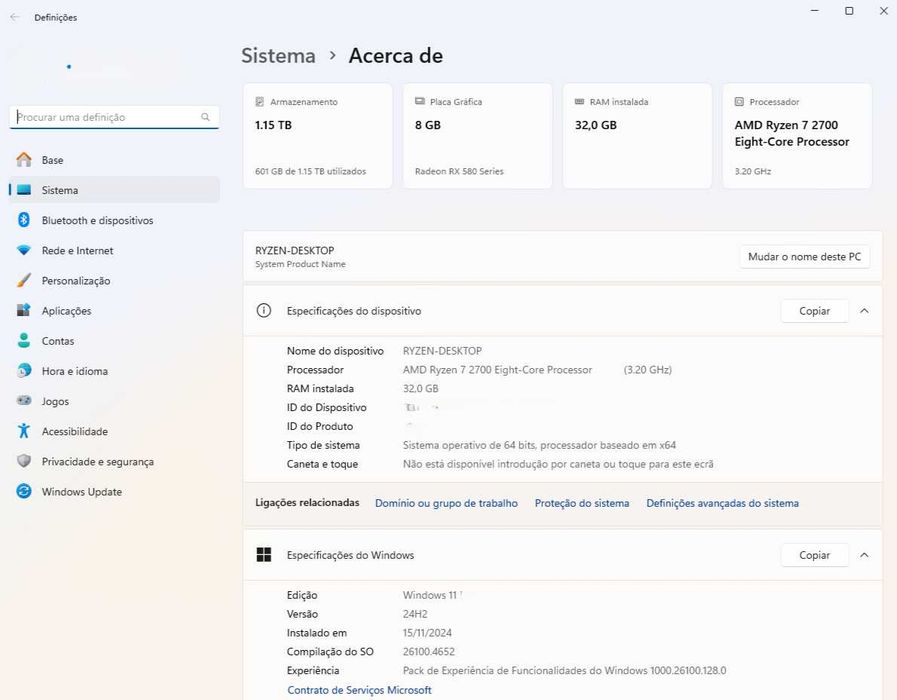Click the RAM instalada 32,0 GB card
Image resolution: width=897 pixels, height=700 pixels.
[x=637, y=136]
